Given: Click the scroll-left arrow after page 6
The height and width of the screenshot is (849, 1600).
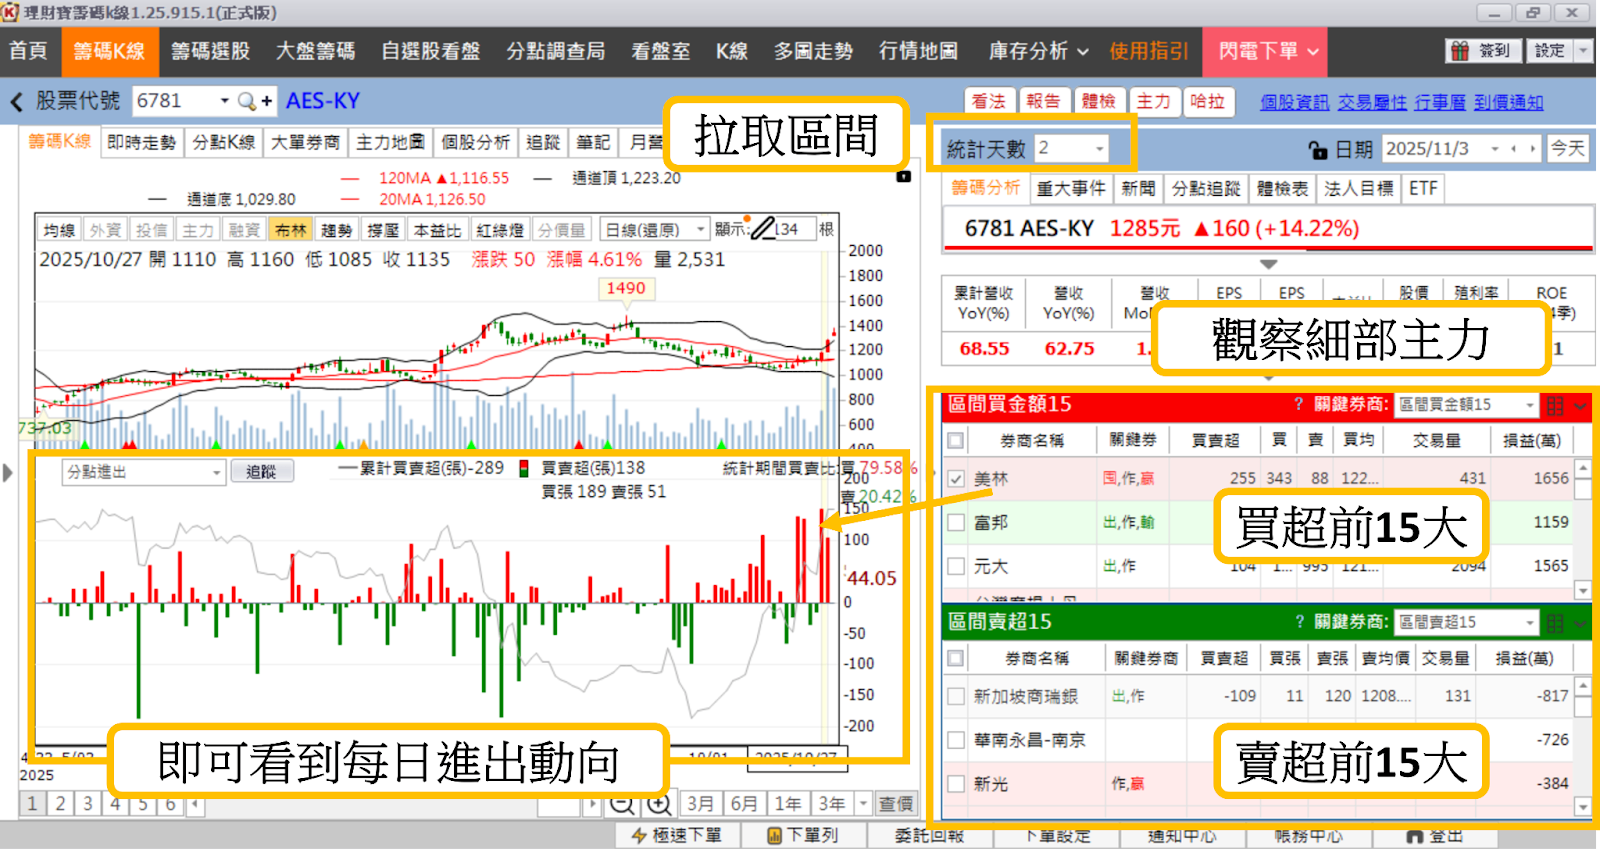Looking at the screenshot, I should [195, 804].
